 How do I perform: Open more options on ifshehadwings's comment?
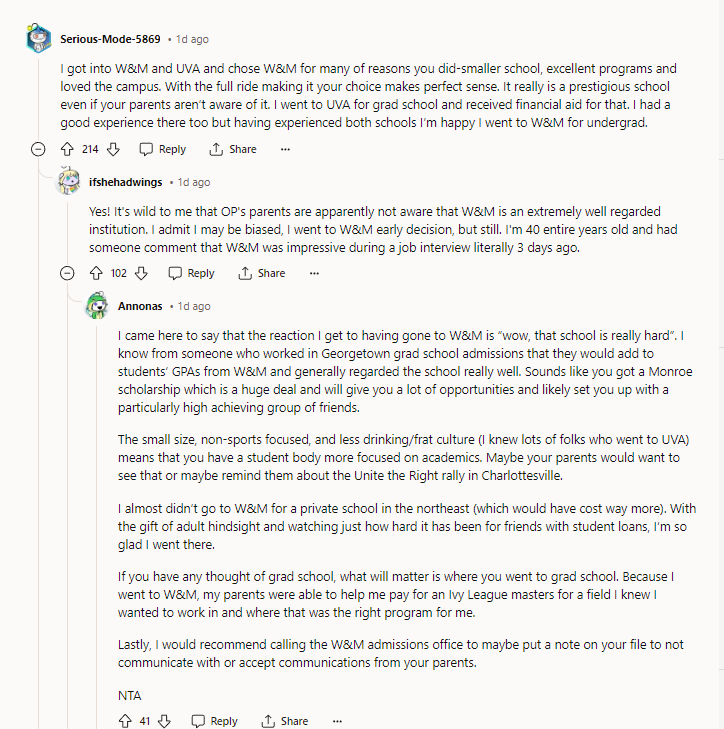[314, 273]
